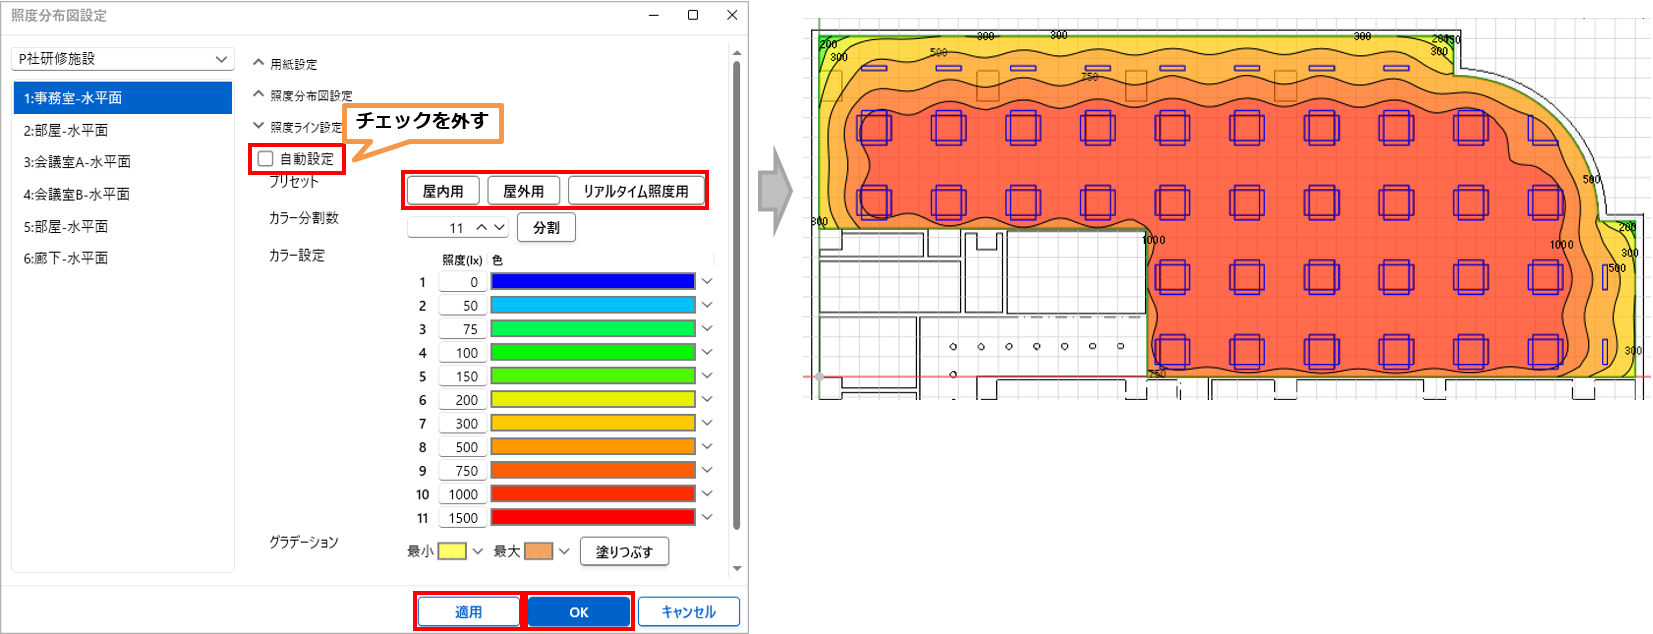This screenshot has height=634, width=1653.
Task: Click the 屋内用 preset button
Action: 443,191
